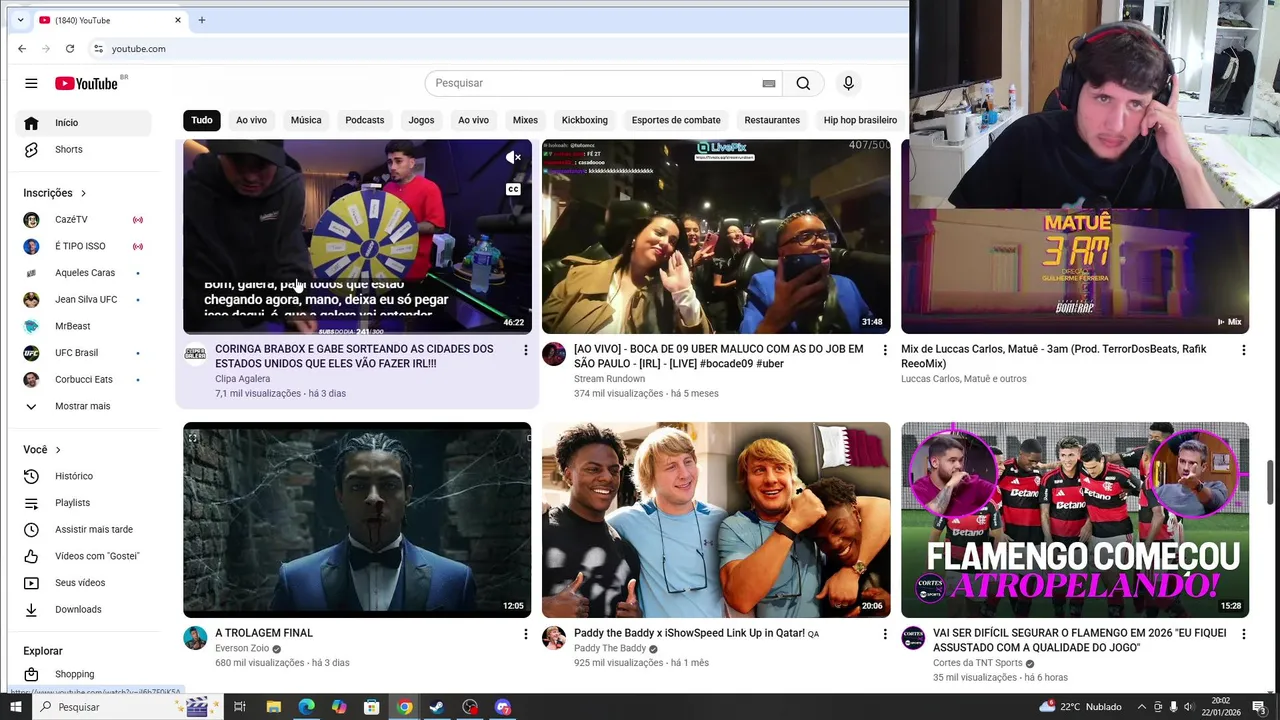Select the Podcasts filter chip
The image size is (1280, 720).
click(365, 120)
